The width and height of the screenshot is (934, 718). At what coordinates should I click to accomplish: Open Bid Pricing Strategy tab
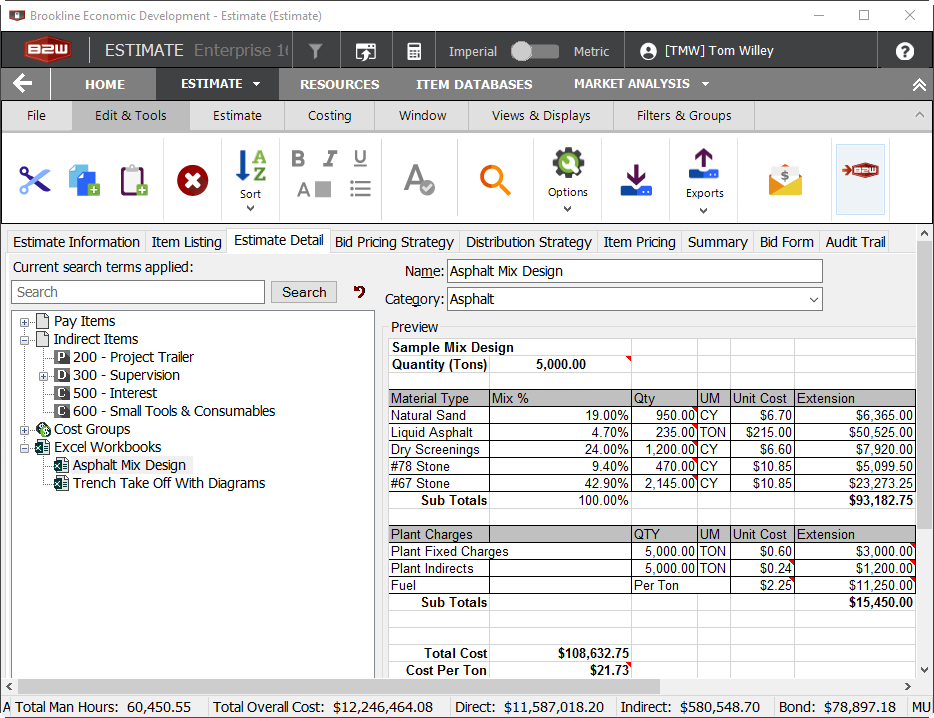(x=394, y=242)
